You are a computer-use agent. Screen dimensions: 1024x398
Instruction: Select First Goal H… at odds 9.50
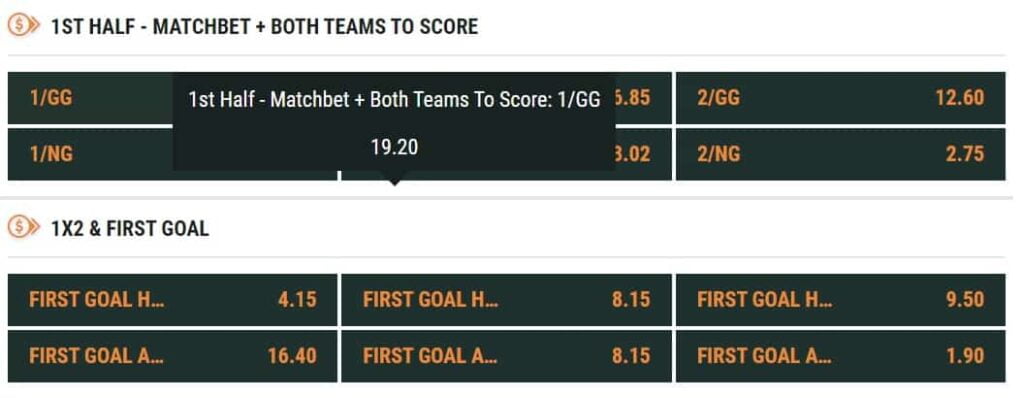pyautogui.click(x=840, y=299)
